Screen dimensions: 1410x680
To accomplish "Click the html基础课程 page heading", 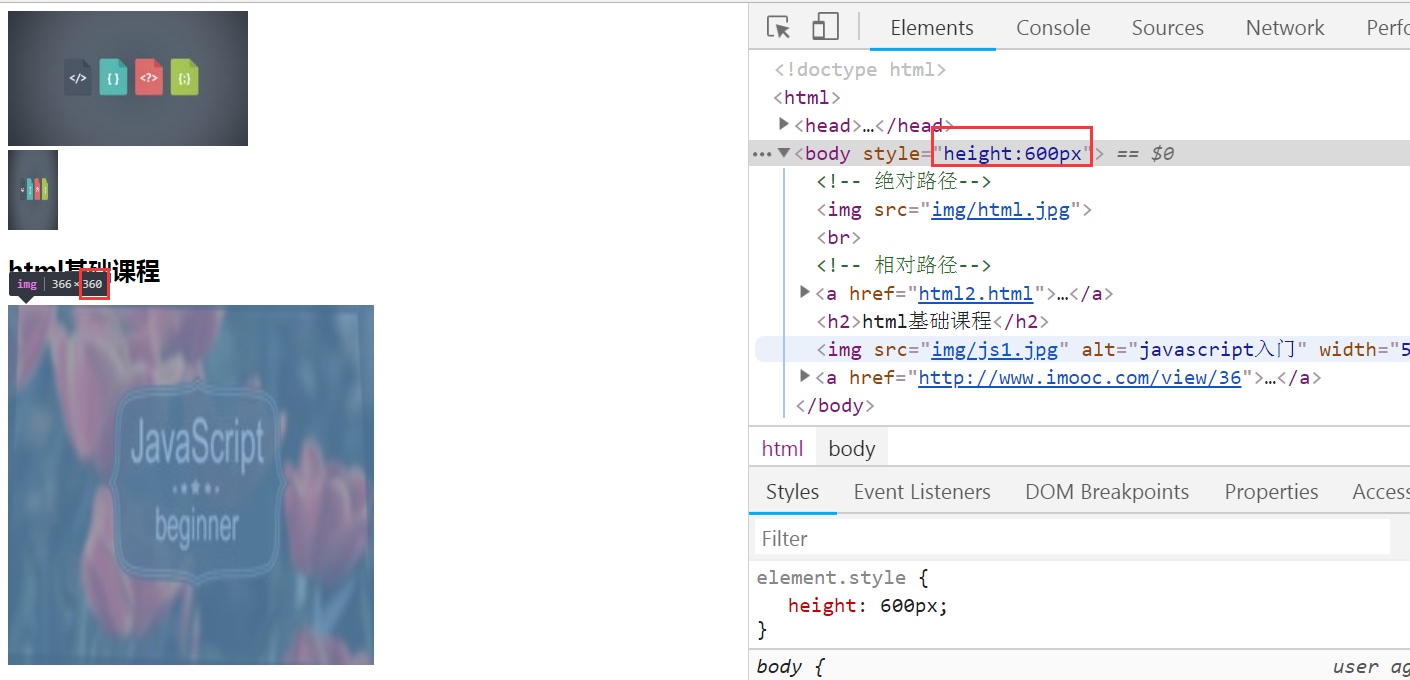I will 84,270.
